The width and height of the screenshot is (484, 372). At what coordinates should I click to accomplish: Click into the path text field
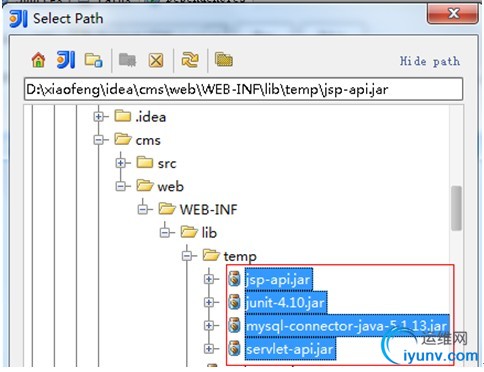243,89
